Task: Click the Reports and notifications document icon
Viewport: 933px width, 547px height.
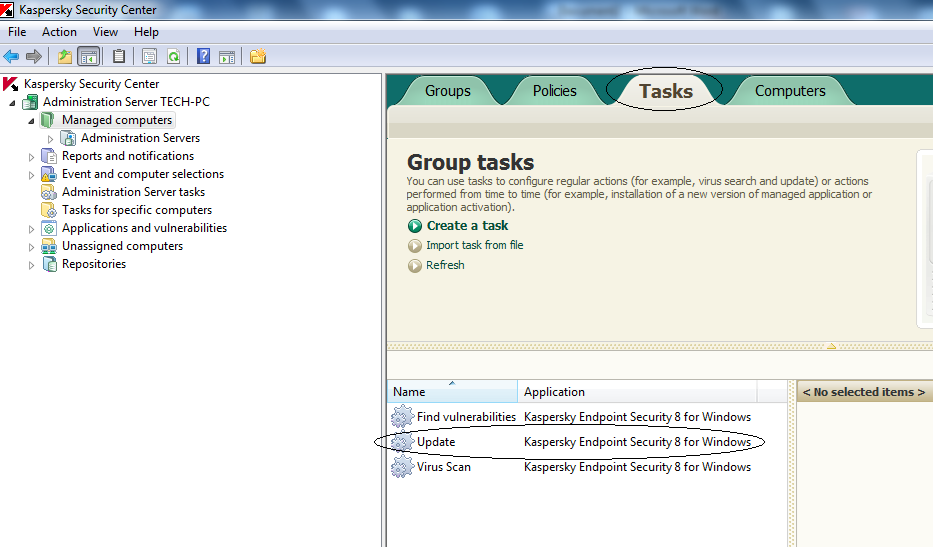Action: [49, 156]
